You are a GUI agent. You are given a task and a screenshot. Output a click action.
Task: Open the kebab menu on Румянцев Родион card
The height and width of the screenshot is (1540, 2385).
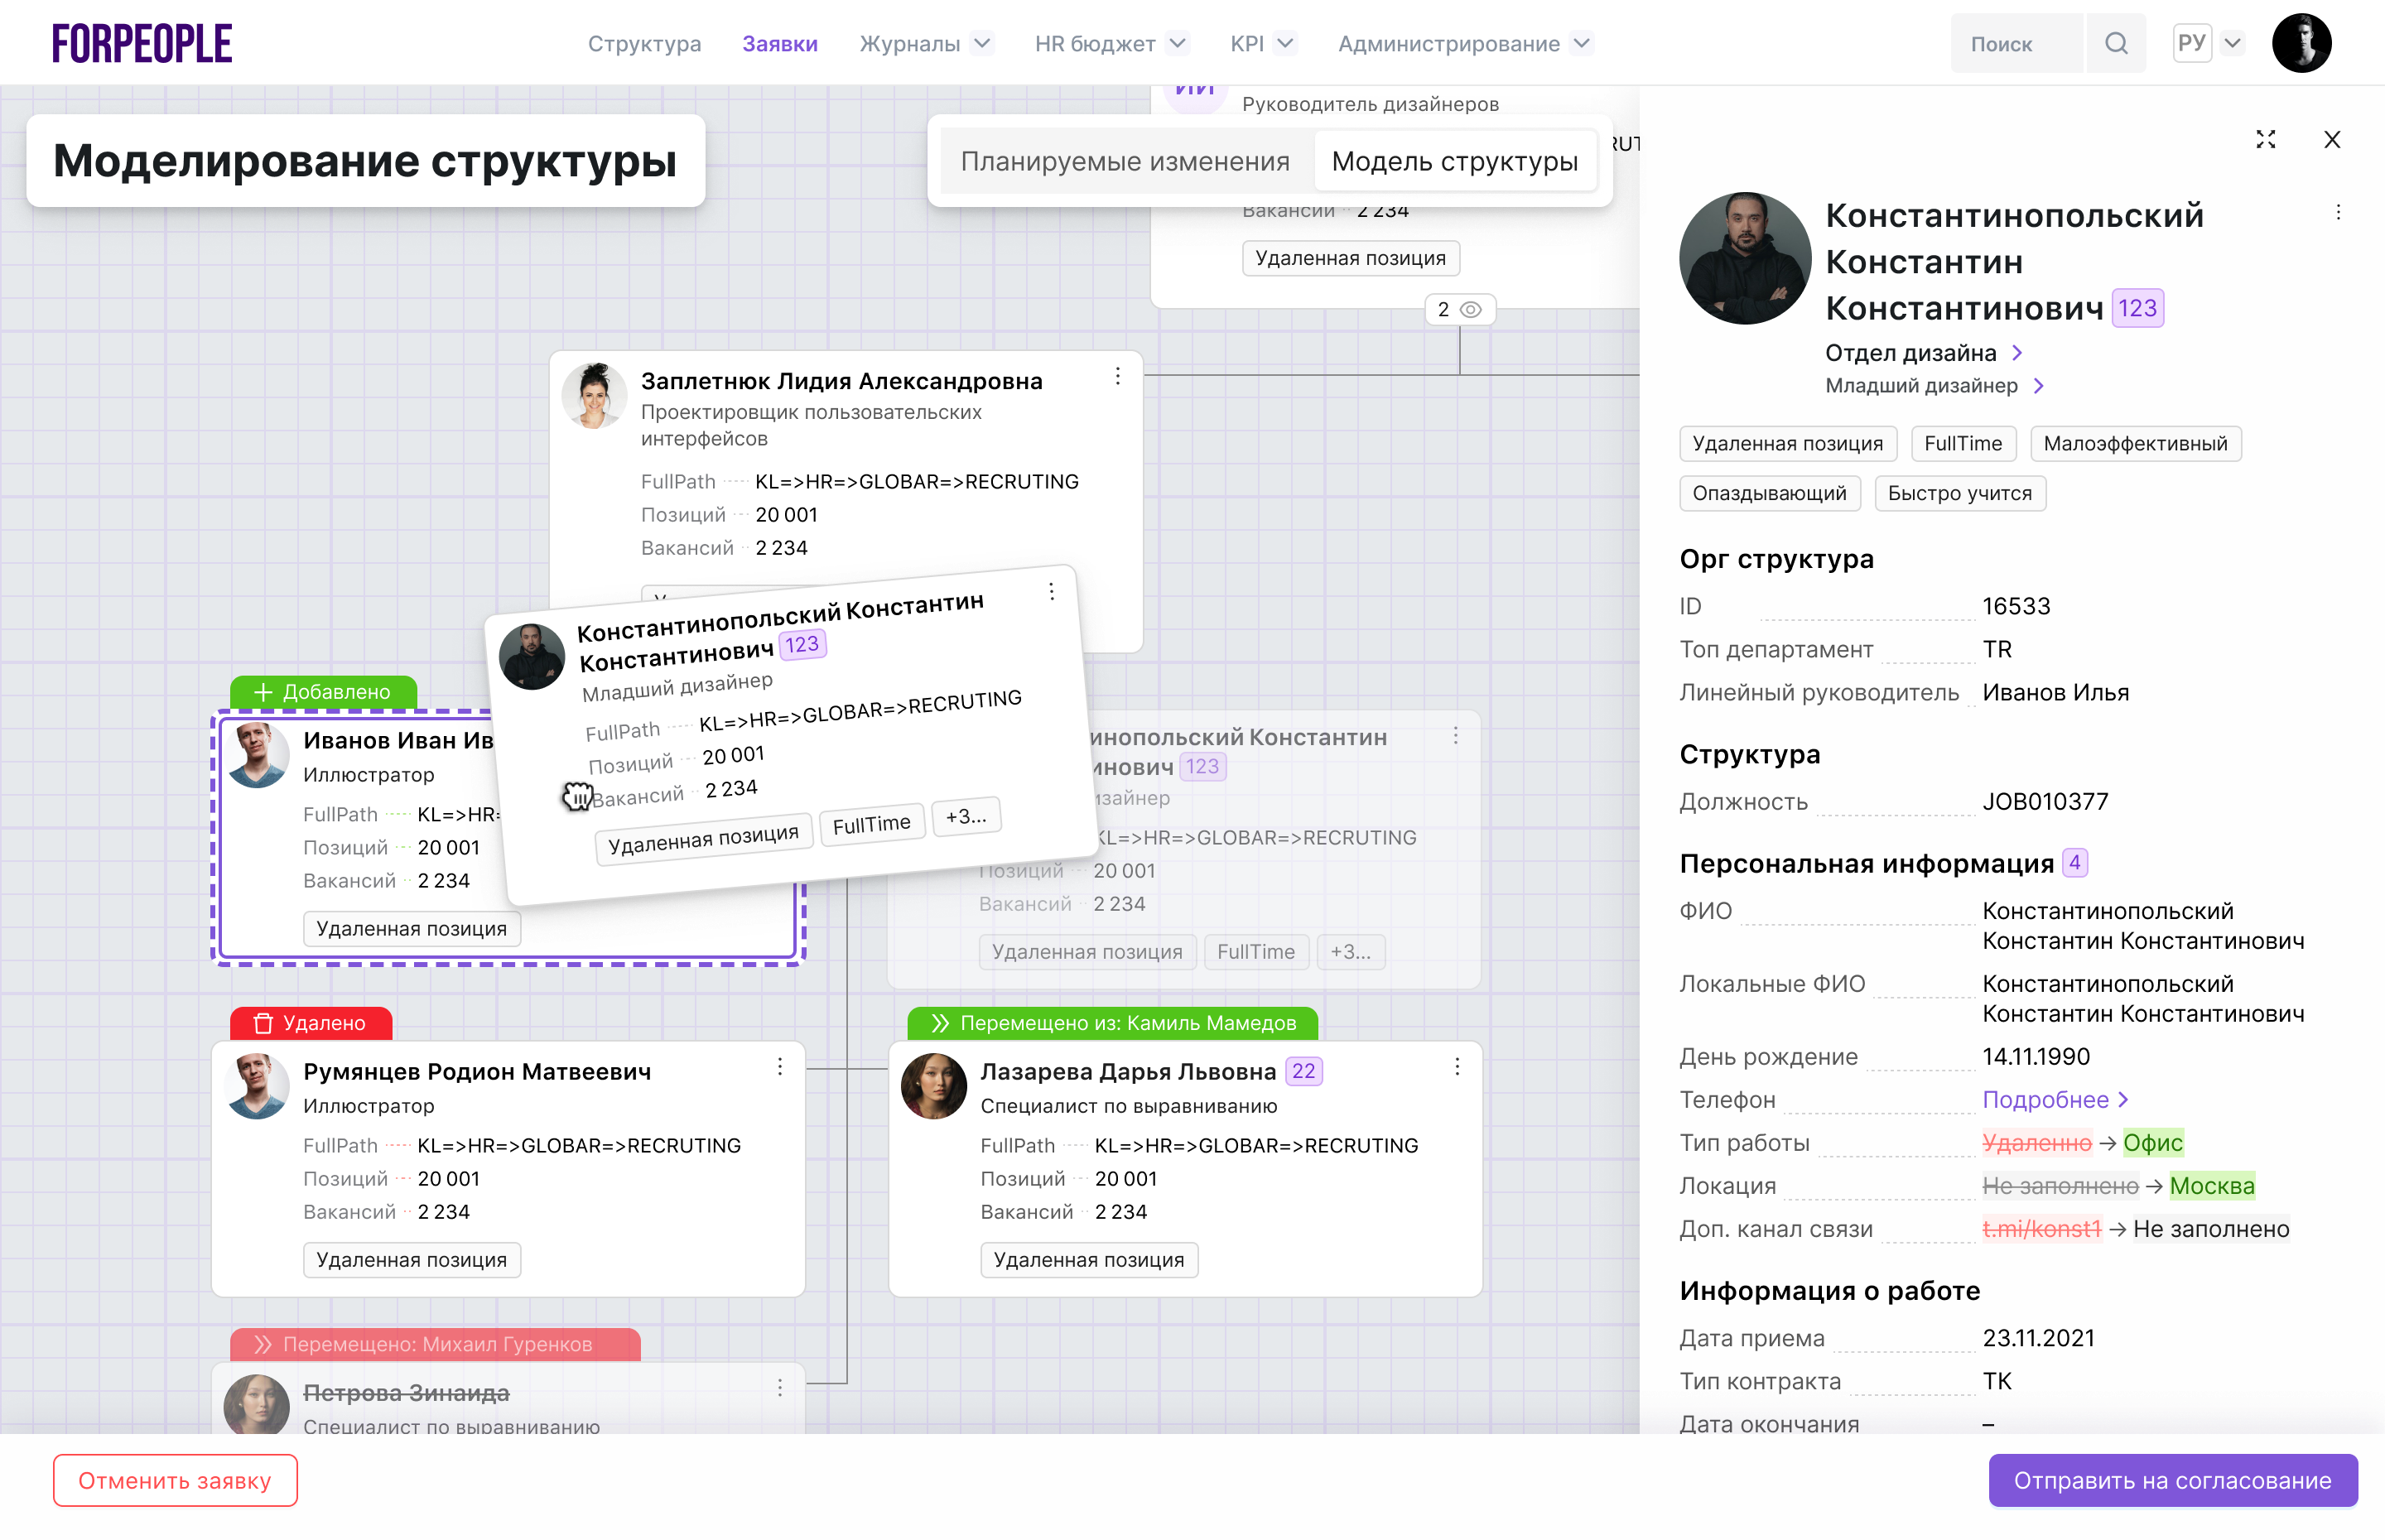(x=779, y=1067)
